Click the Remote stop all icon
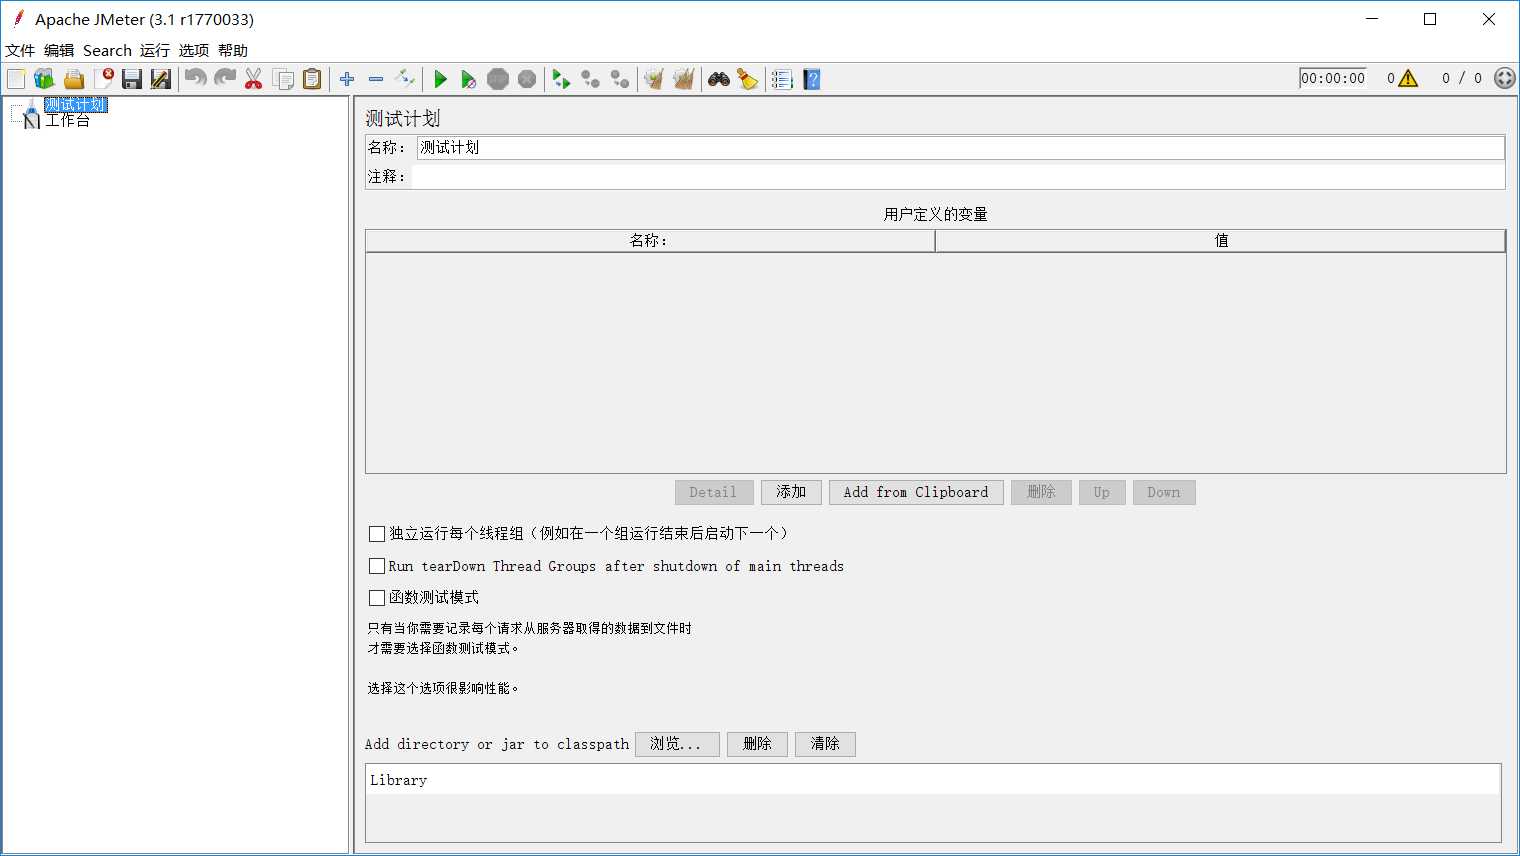Viewport: 1520px width, 856px height. click(x=591, y=79)
